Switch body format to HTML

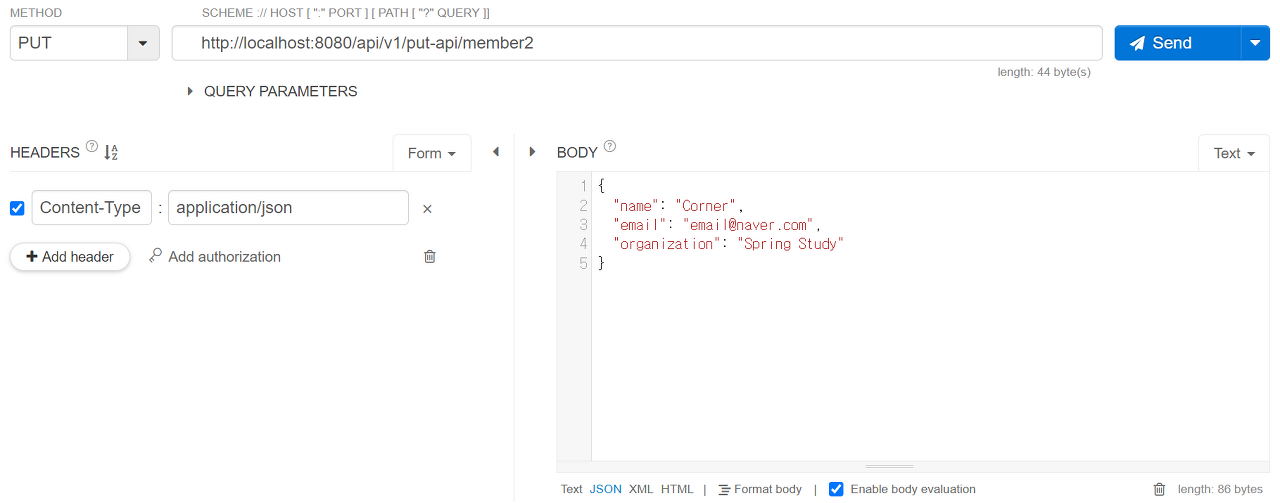click(677, 489)
